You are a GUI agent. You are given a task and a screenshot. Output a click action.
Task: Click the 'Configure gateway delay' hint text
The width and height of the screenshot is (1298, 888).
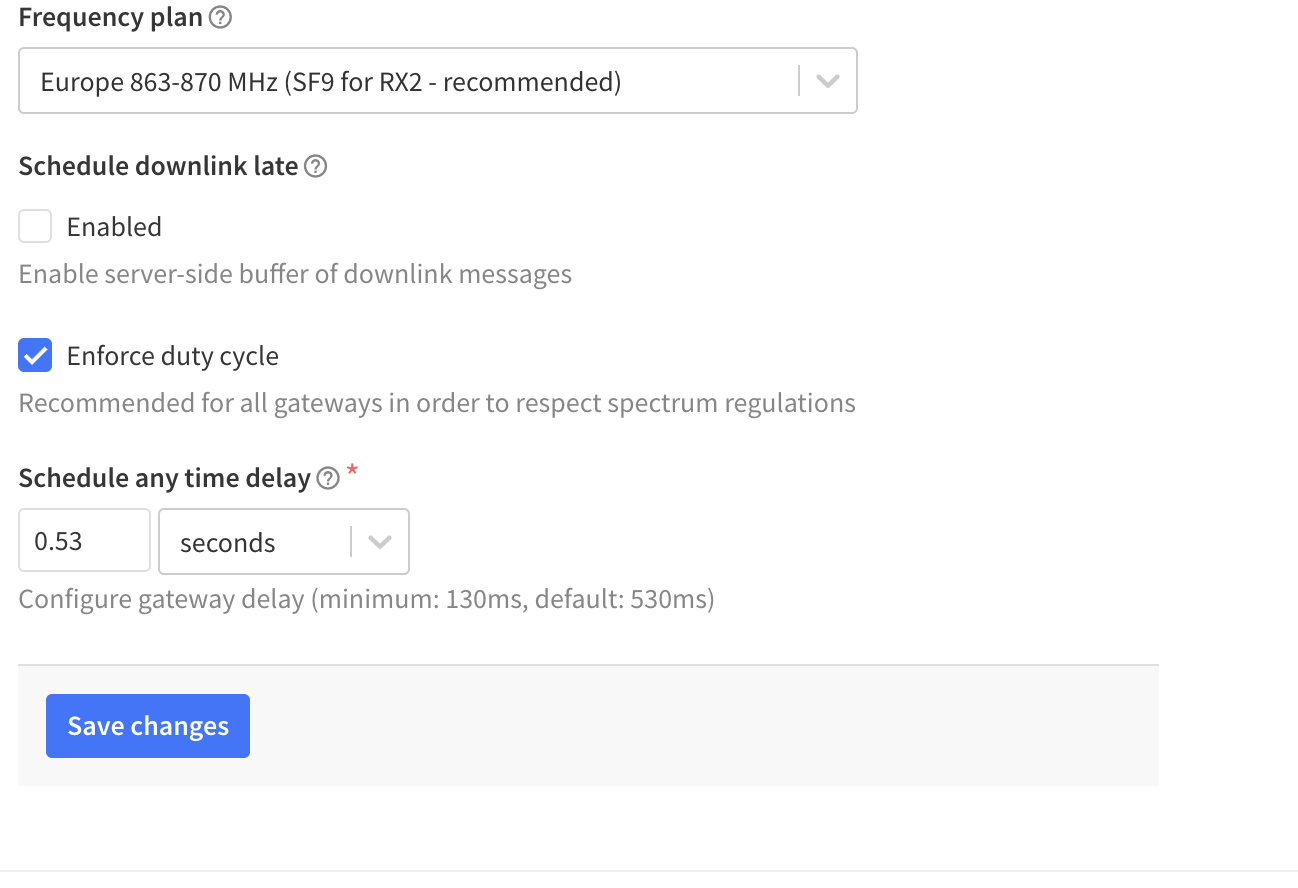(x=366, y=600)
